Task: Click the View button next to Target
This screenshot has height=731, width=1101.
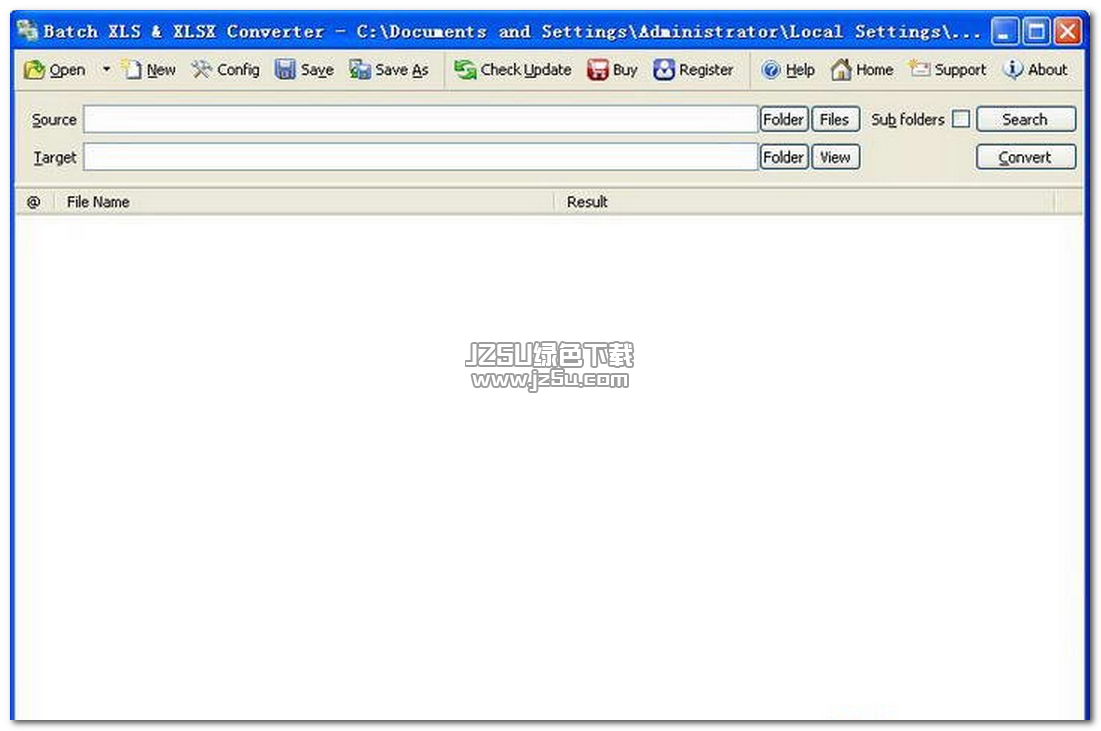Action: point(835,157)
